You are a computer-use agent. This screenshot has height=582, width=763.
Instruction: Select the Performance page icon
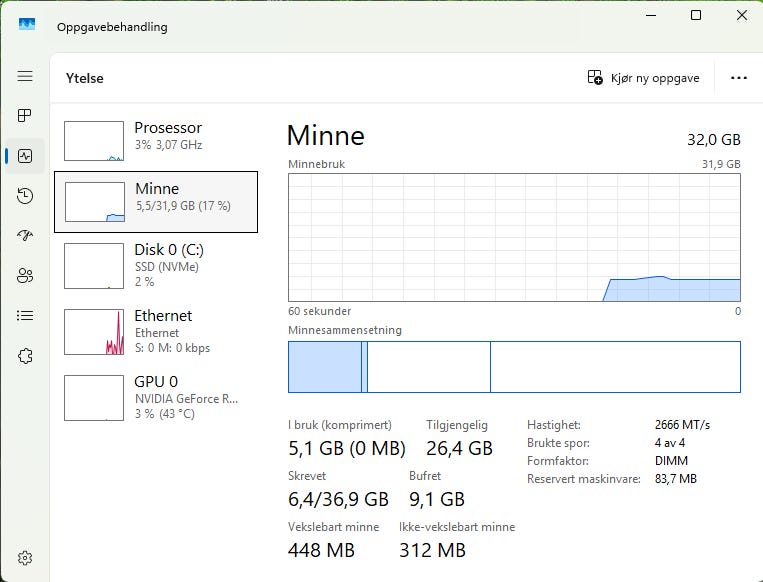pos(25,156)
